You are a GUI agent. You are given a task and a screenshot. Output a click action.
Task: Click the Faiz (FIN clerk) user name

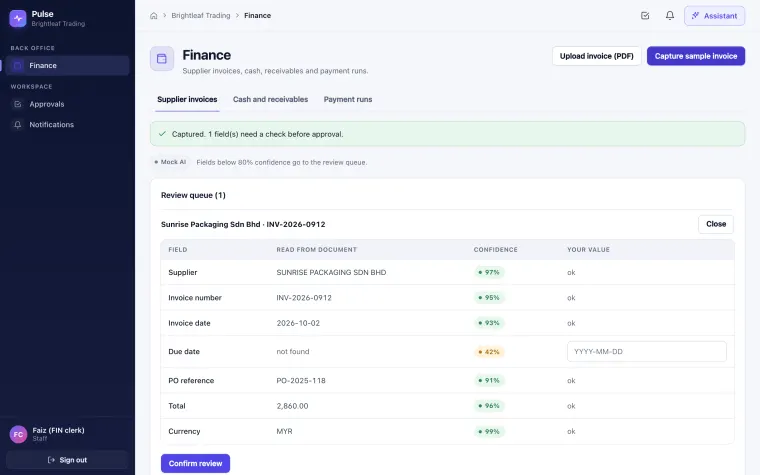(58, 430)
